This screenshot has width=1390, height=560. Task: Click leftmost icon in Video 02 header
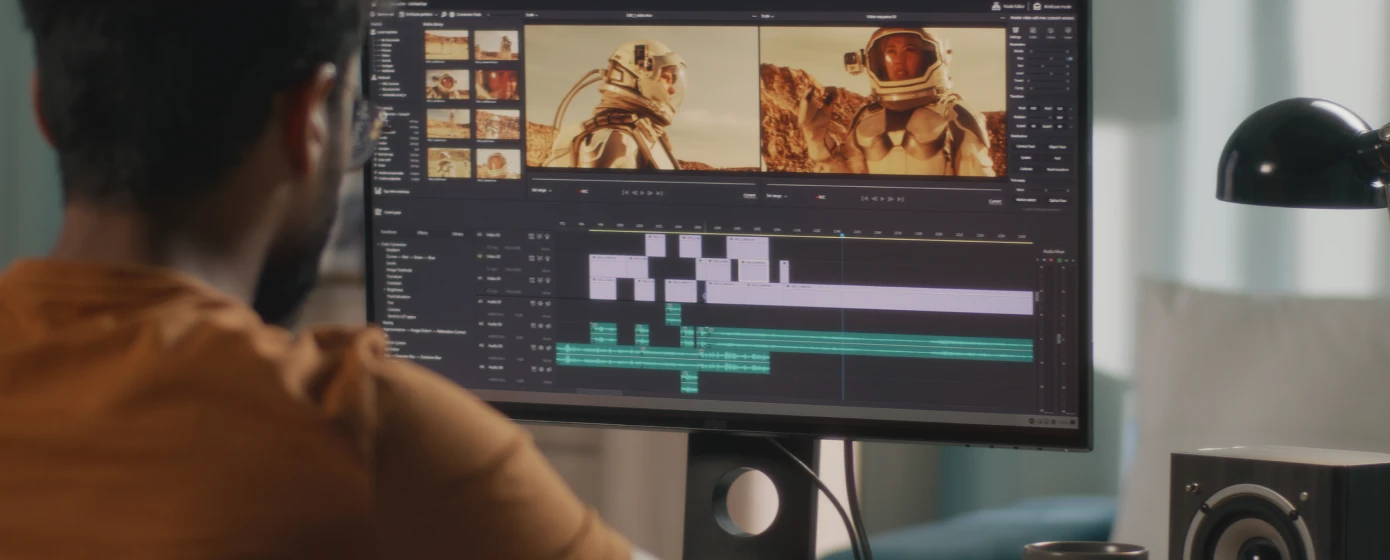(531, 258)
